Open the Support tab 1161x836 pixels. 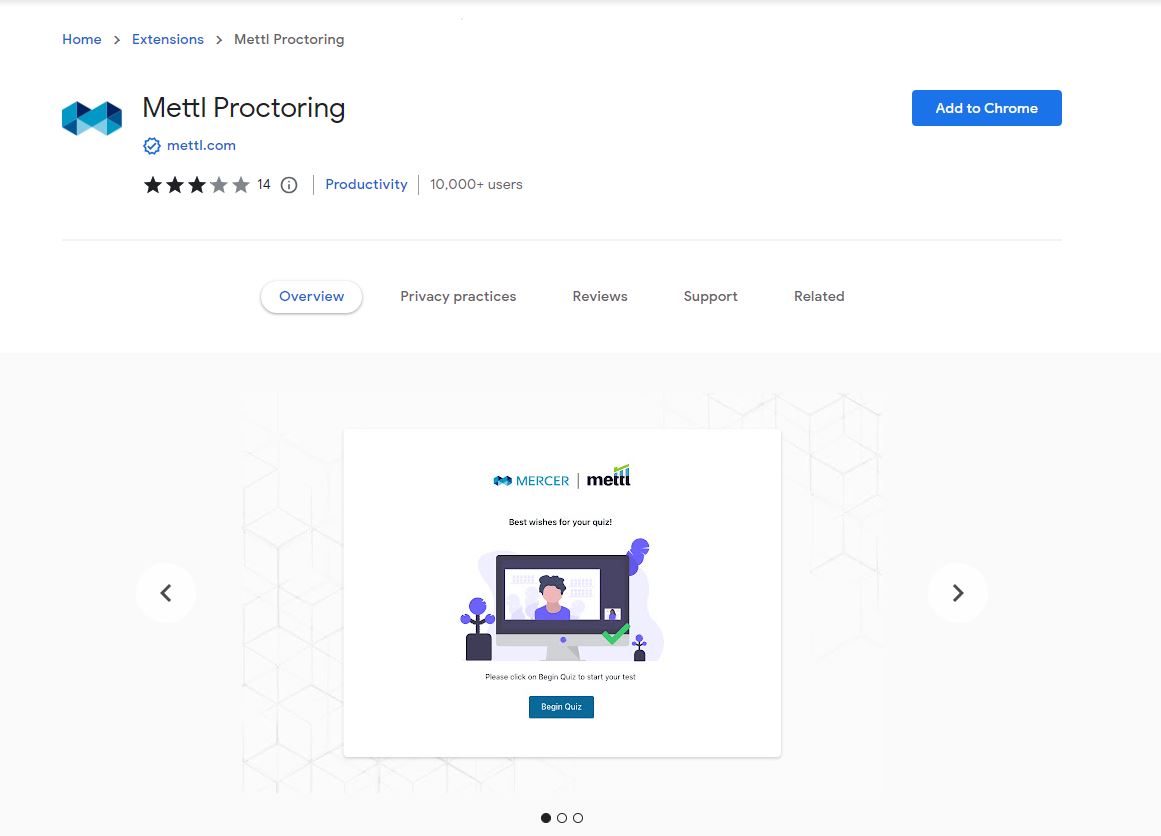(x=711, y=296)
